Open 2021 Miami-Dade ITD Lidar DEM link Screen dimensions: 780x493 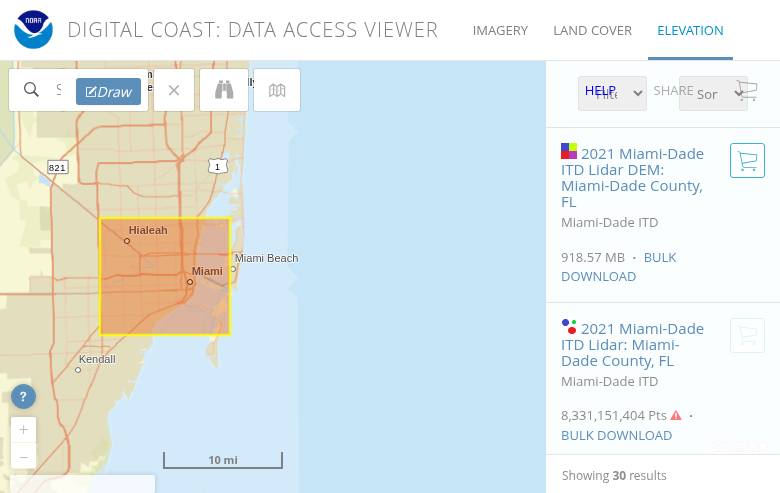point(632,170)
